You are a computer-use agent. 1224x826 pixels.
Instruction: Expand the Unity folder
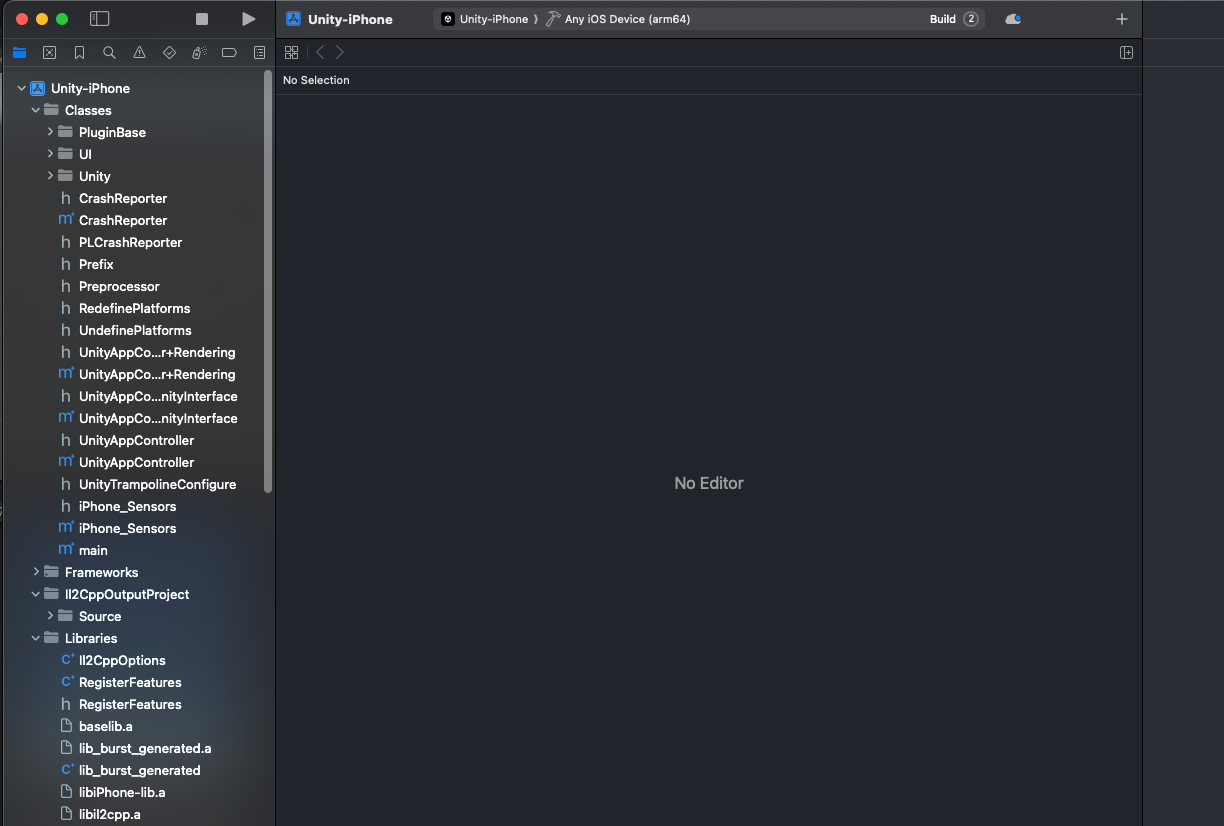pyautogui.click(x=50, y=176)
